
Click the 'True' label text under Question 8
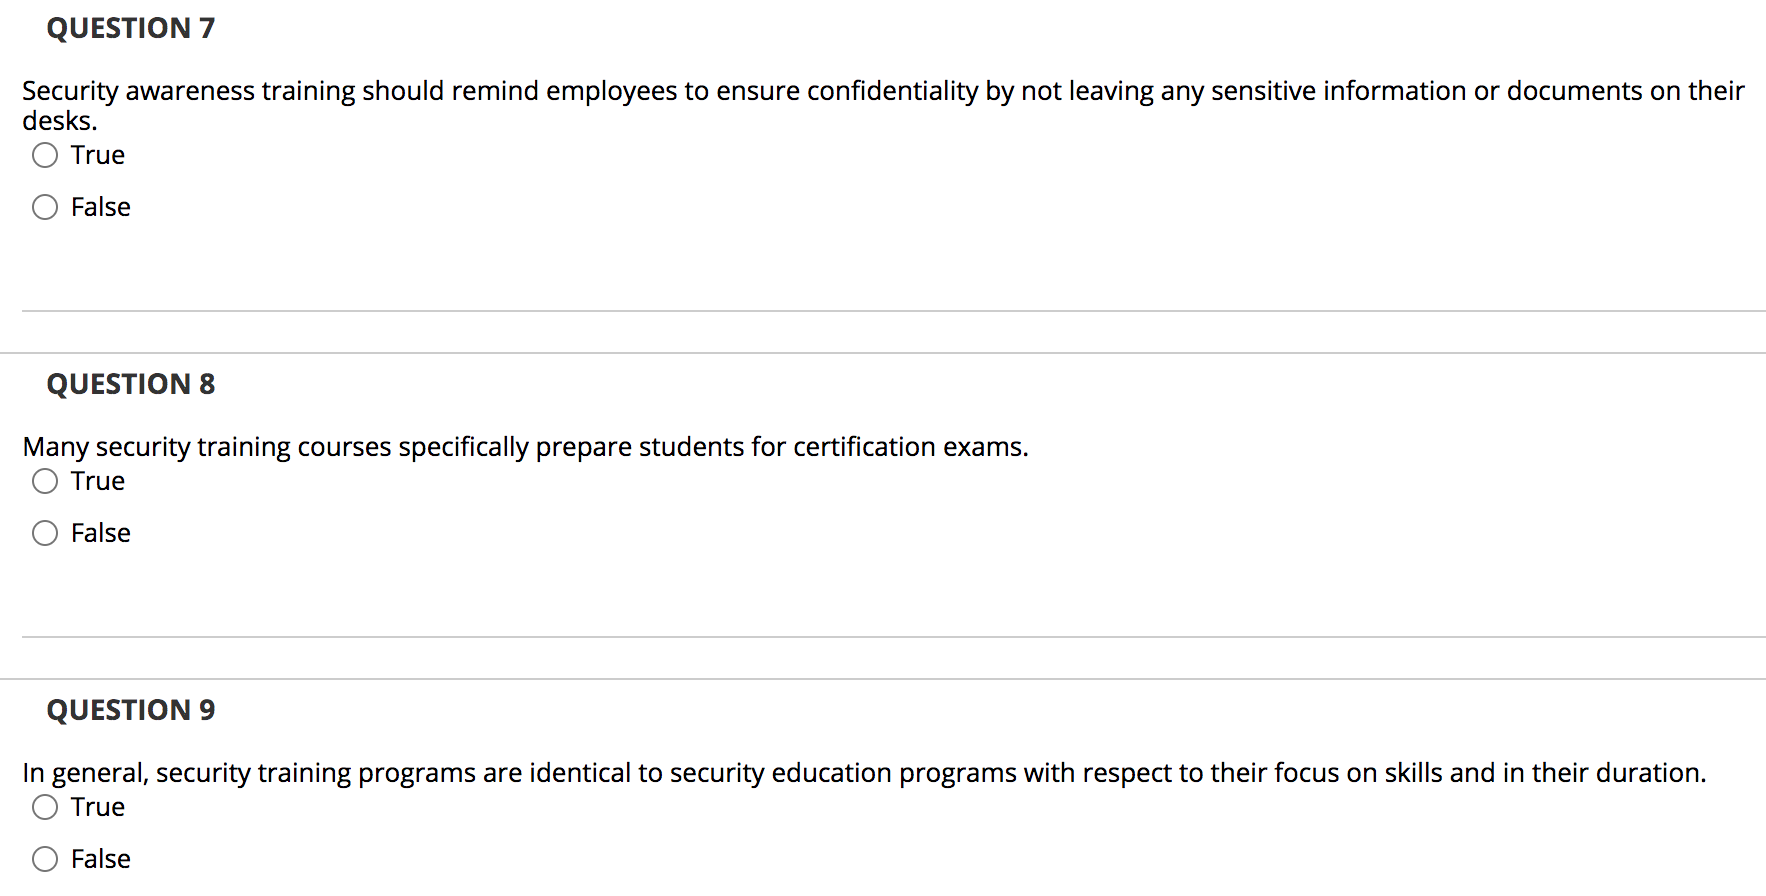coord(98,481)
